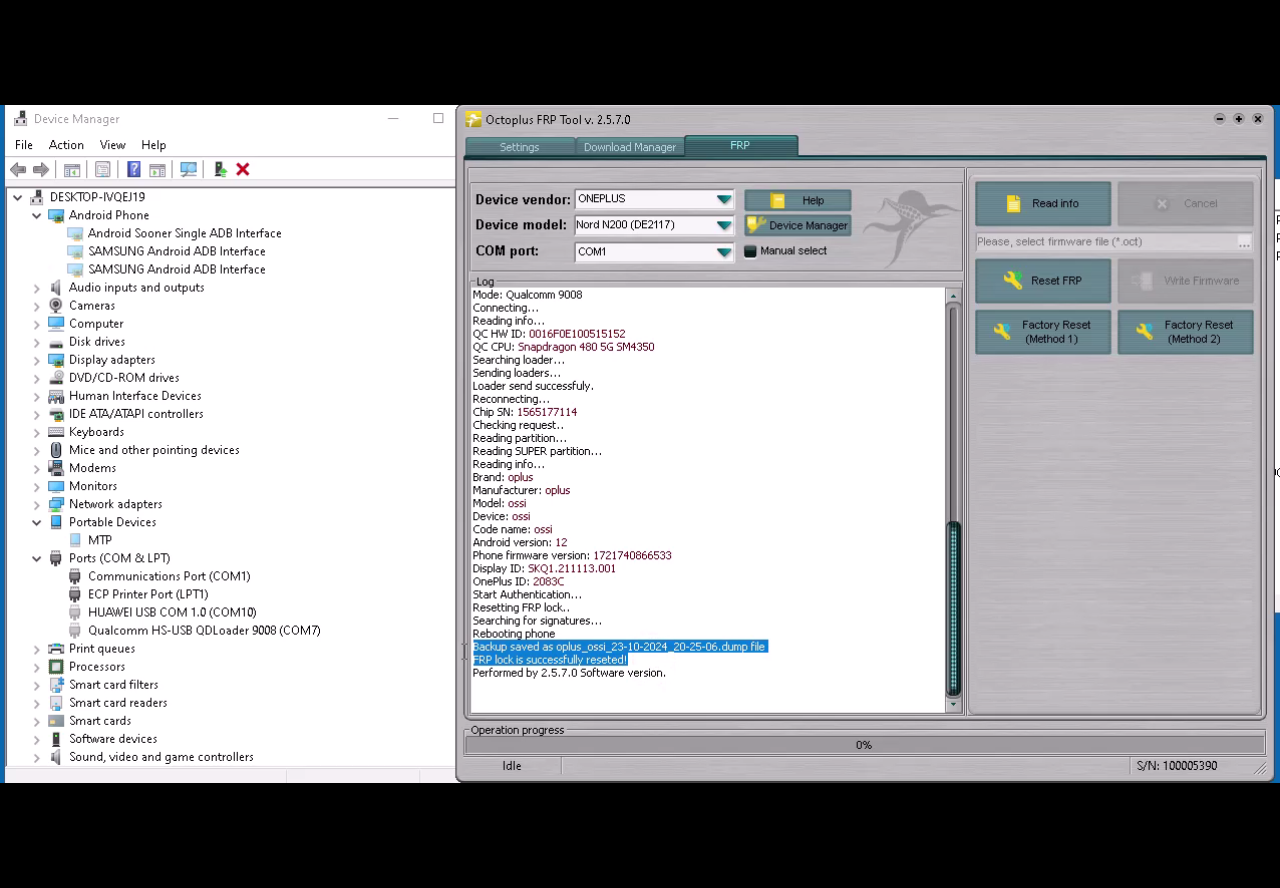1280x888 pixels.
Task: Expand the Display adapters node
Action: pos(37,360)
